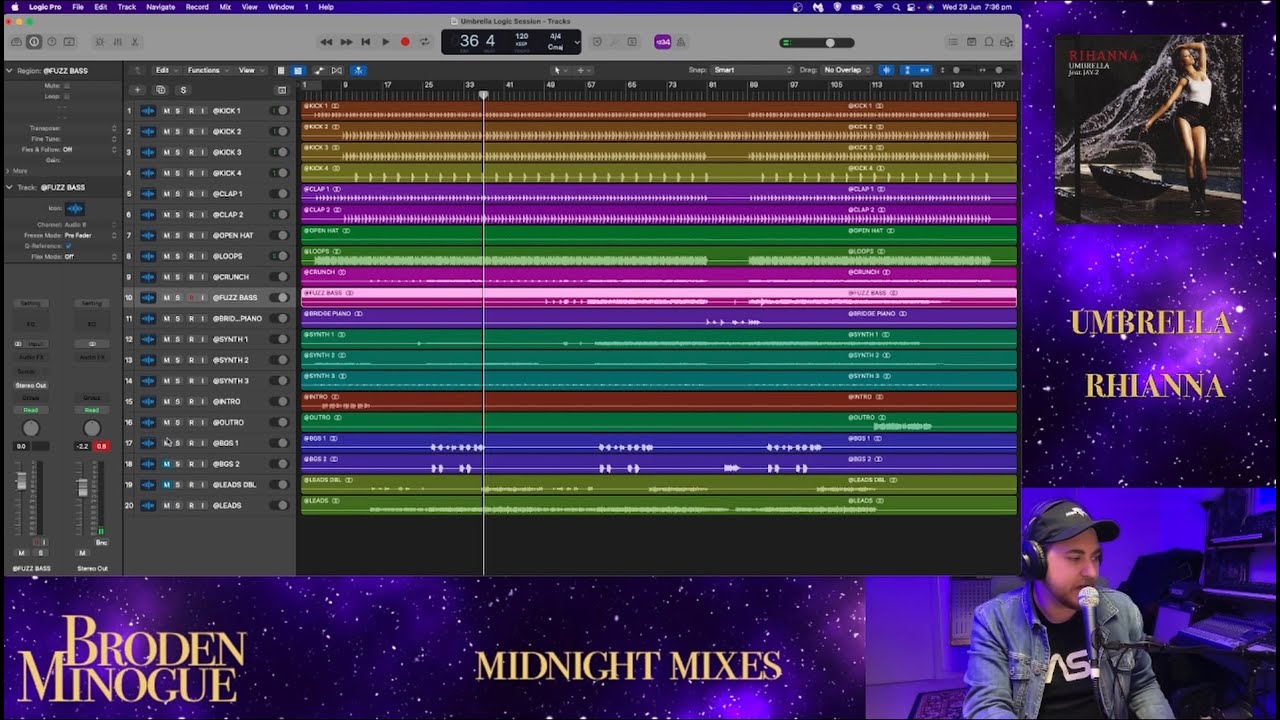Go to beginning of project
The width and height of the screenshot is (1280, 720).
click(x=365, y=42)
